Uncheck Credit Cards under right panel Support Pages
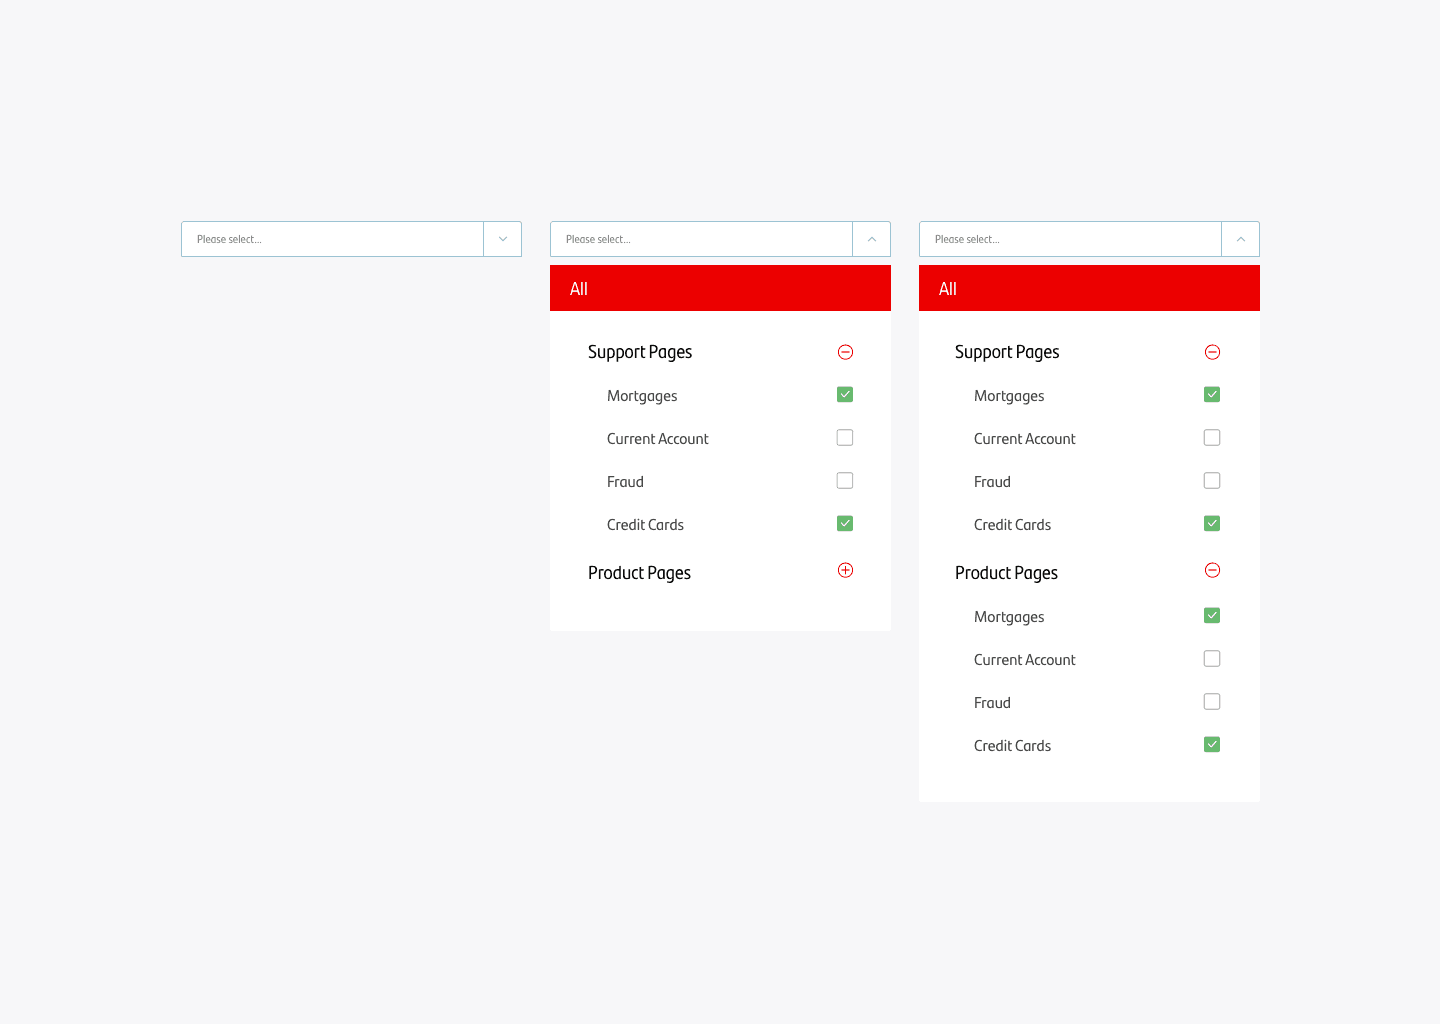 1212,523
